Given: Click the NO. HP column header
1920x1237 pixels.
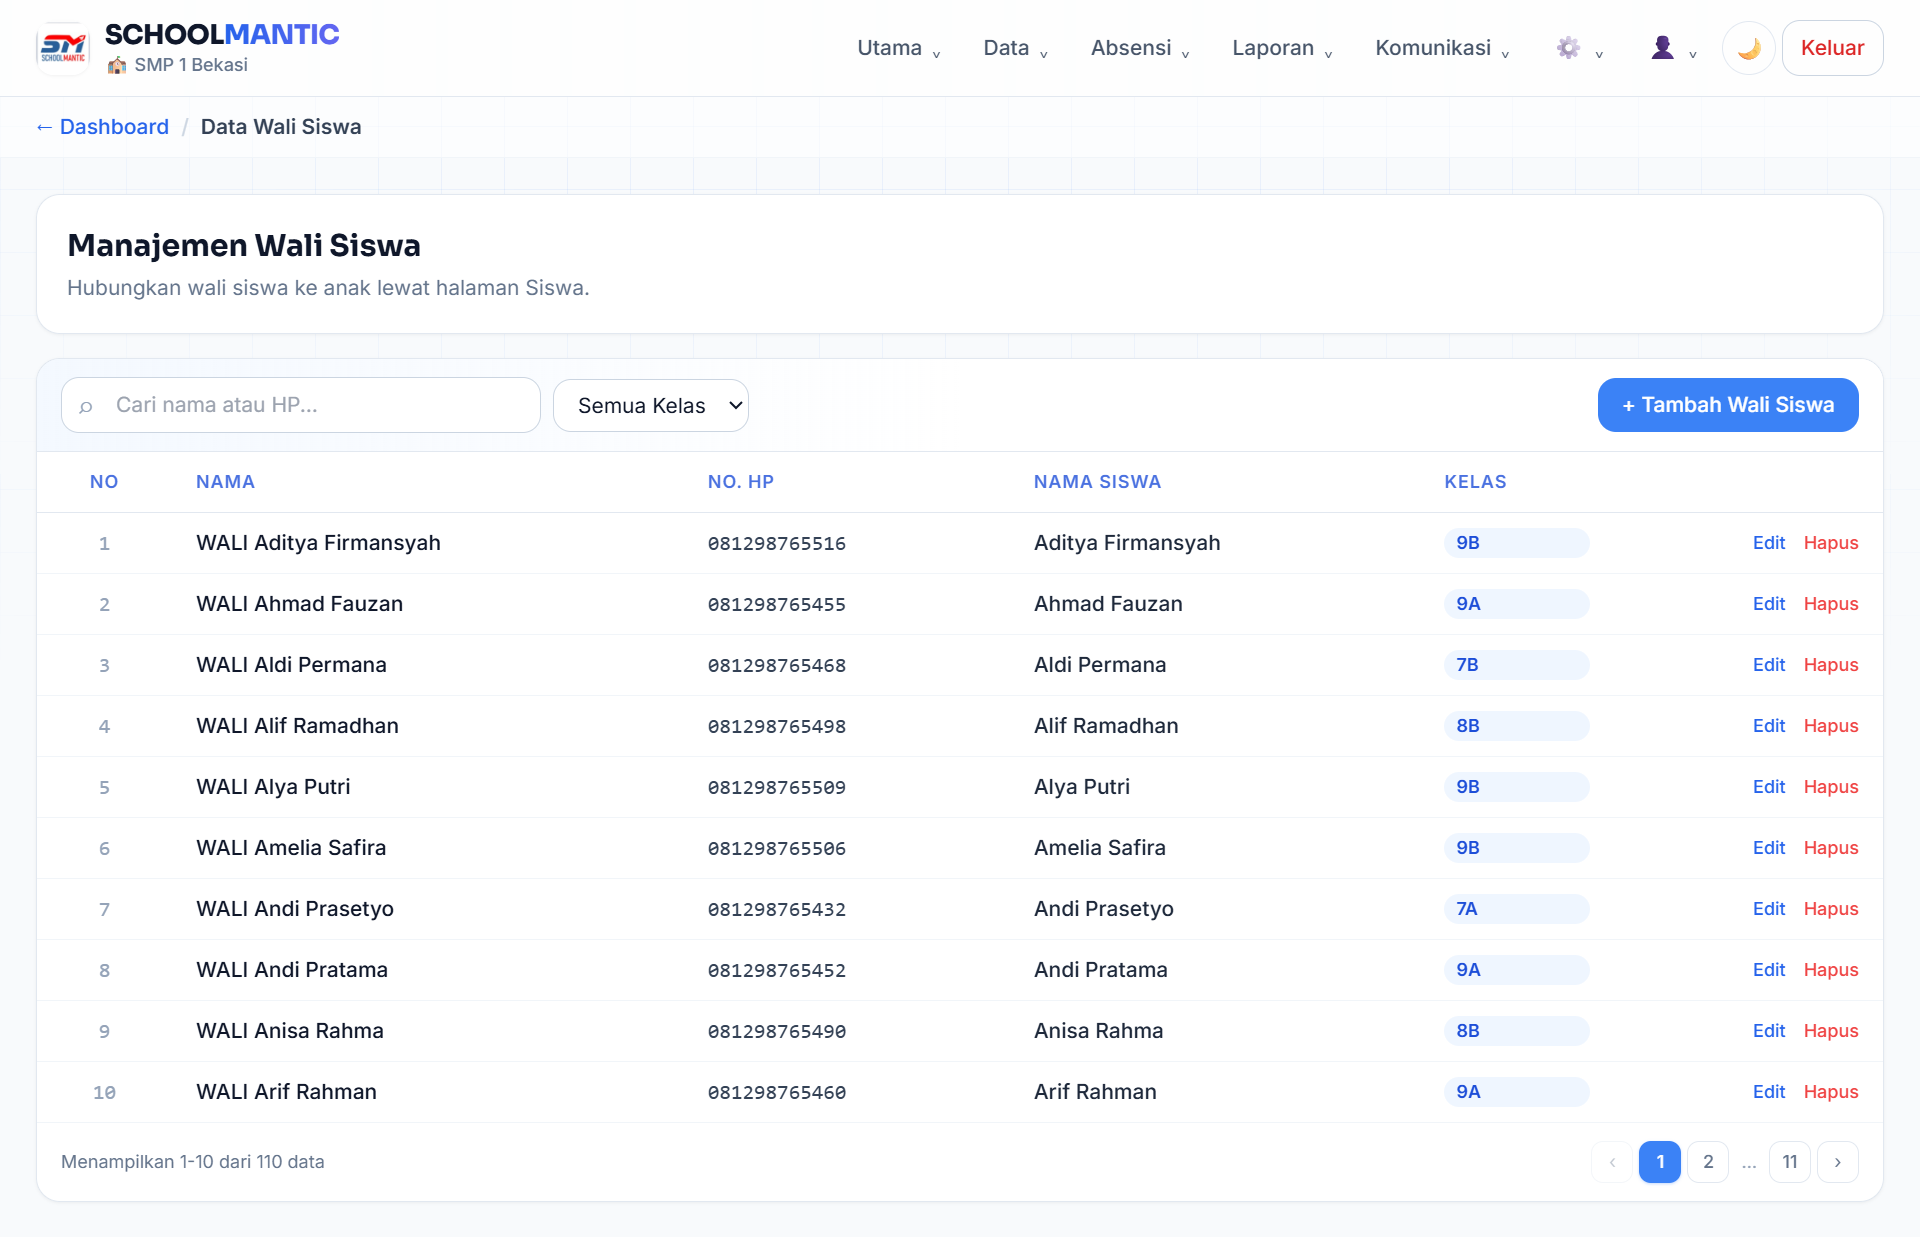Looking at the screenshot, I should (741, 482).
